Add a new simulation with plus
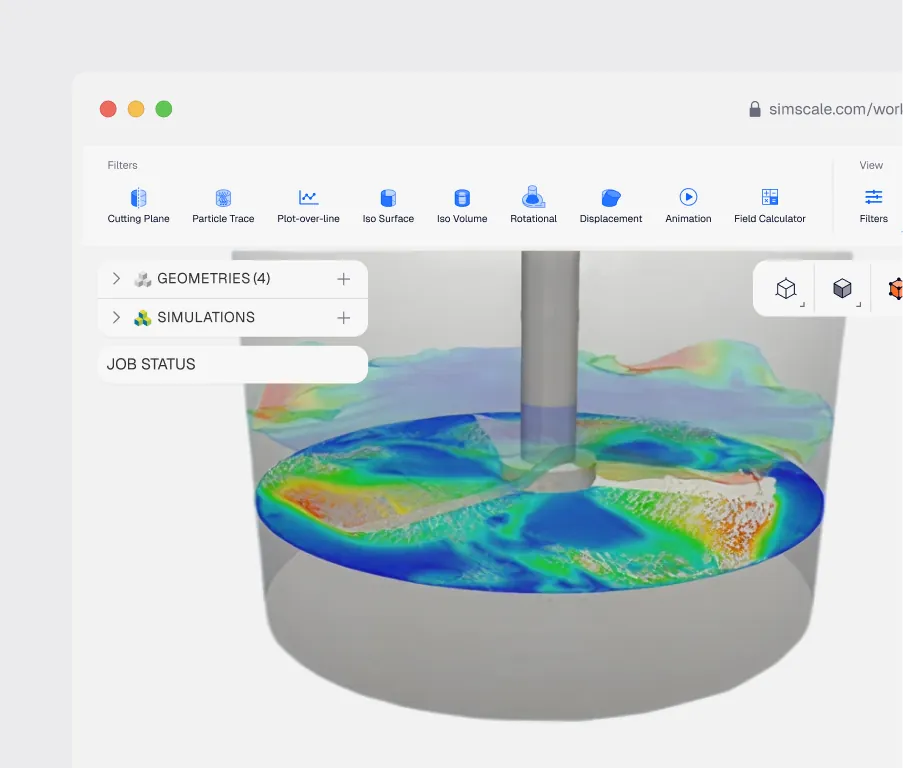Viewport: 903px width, 768px height. click(x=343, y=318)
